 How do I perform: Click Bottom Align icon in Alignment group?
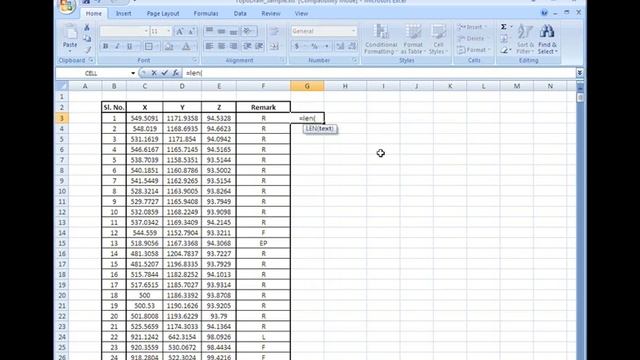[233, 31]
